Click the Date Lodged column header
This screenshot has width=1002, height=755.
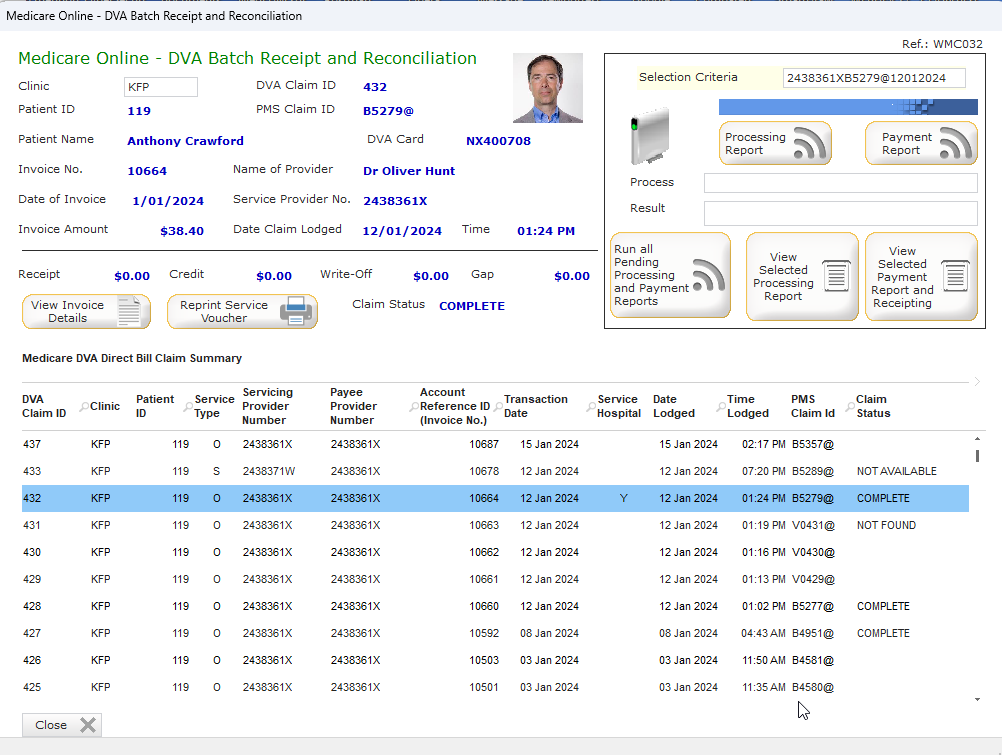tap(674, 406)
